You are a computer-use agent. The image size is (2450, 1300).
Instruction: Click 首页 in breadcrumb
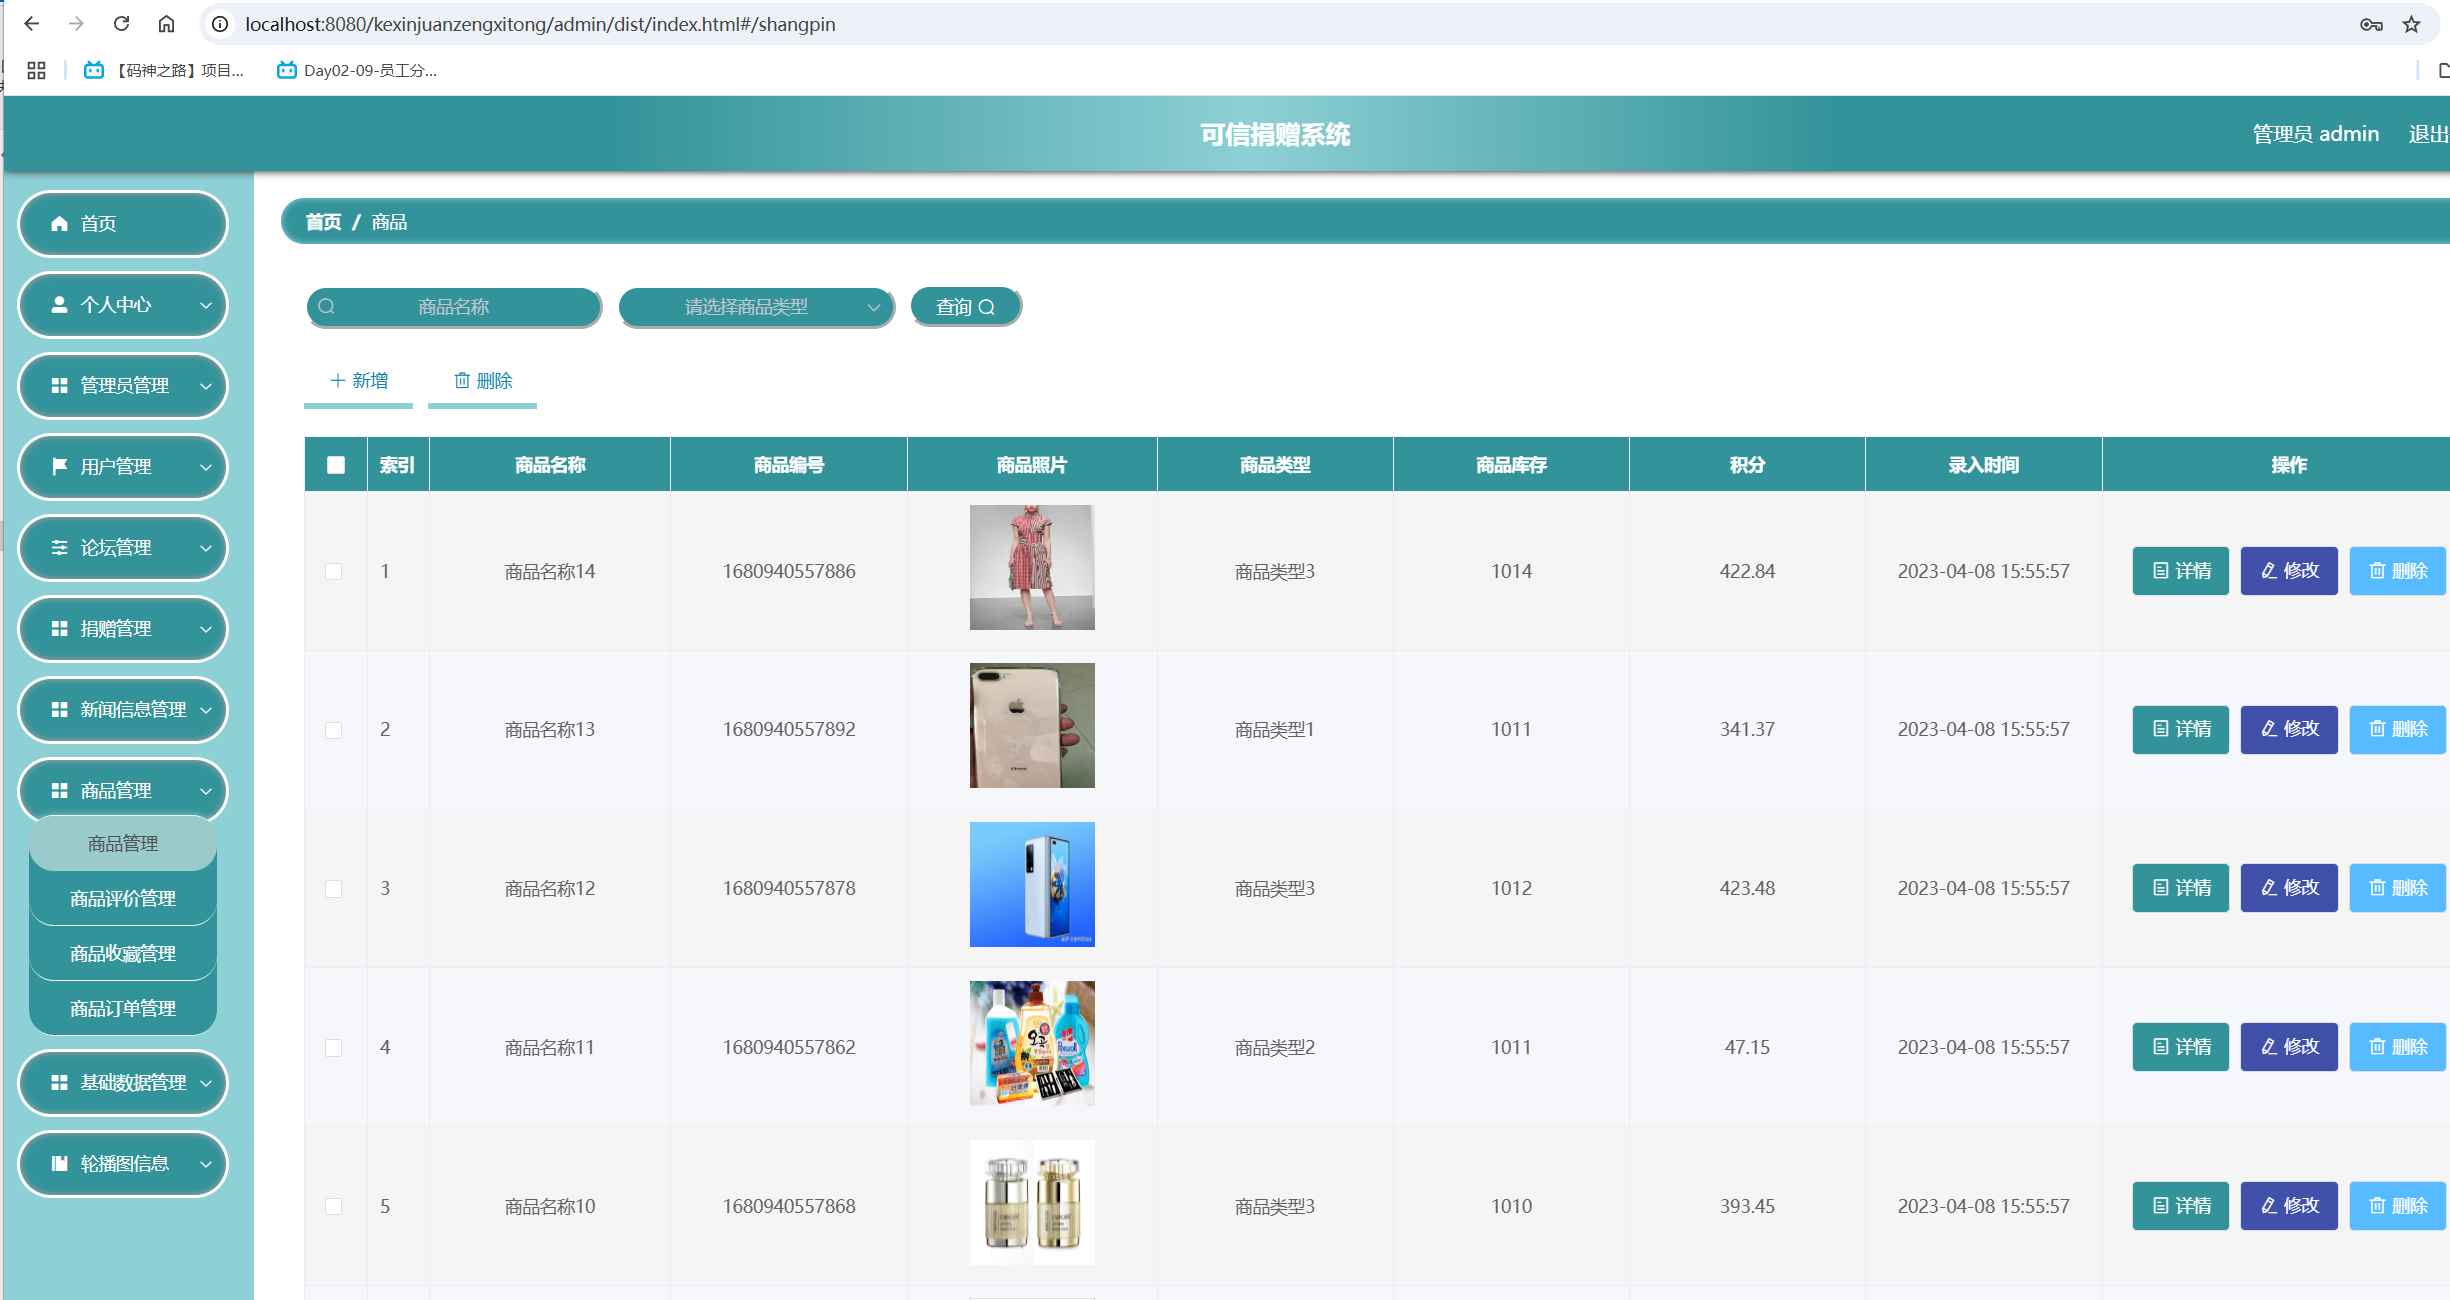[x=323, y=222]
